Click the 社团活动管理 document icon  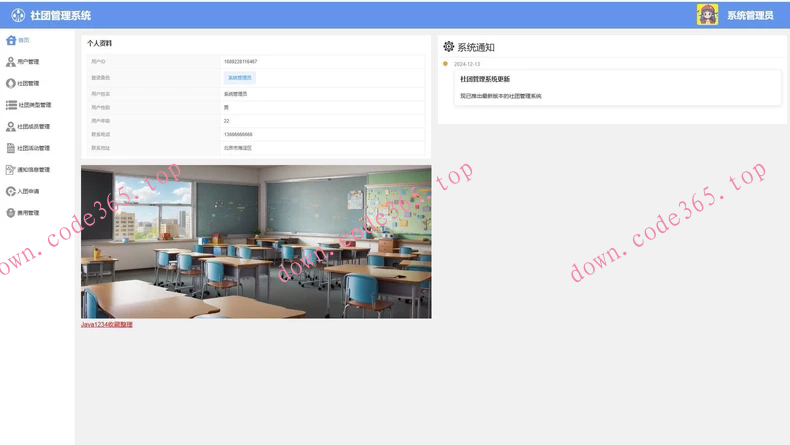click(11, 148)
